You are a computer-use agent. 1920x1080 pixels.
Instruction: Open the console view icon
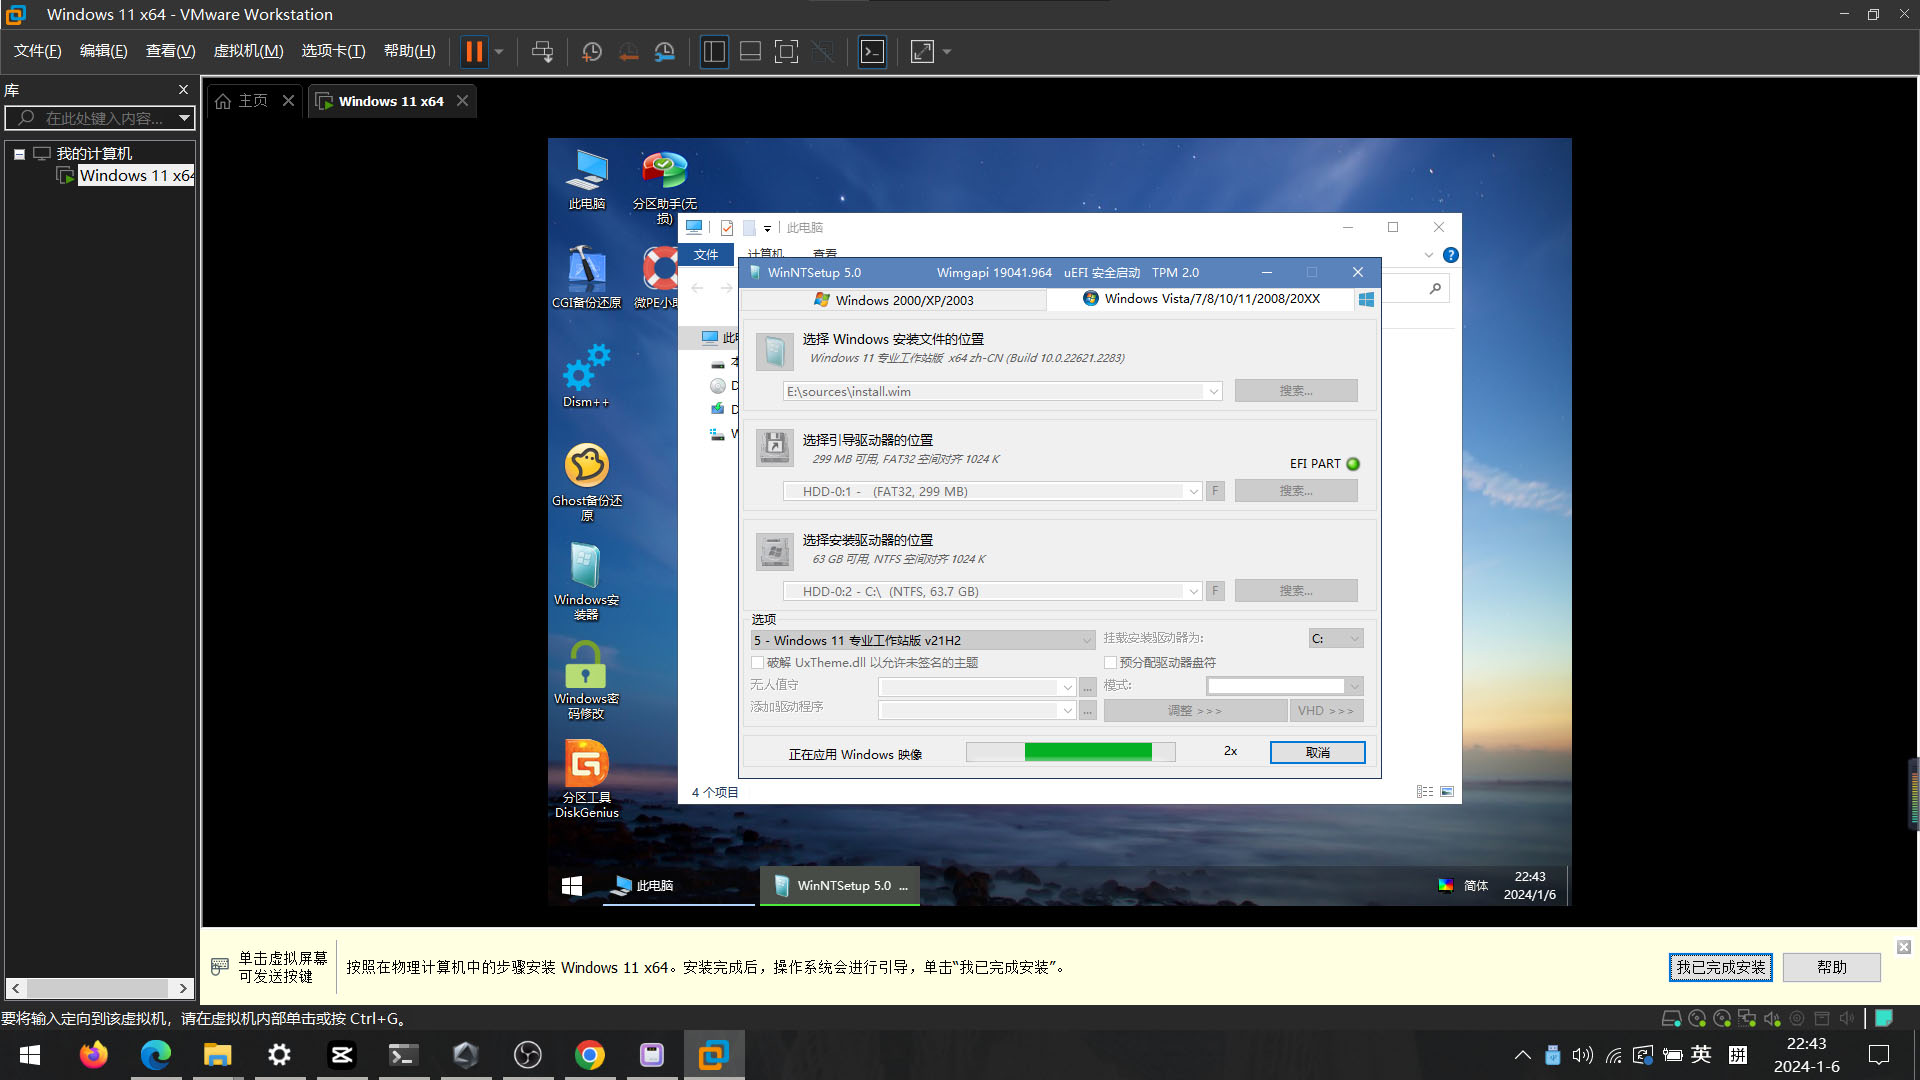pos(872,51)
